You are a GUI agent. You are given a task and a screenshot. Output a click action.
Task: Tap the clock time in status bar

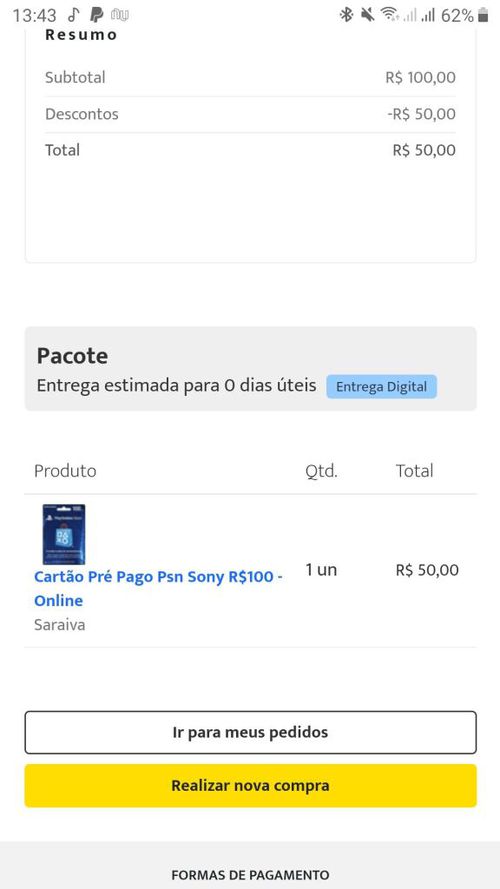(35, 15)
